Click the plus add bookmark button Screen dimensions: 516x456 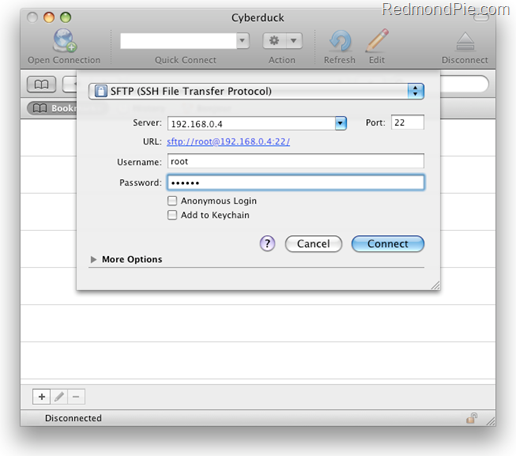point(42,397)
